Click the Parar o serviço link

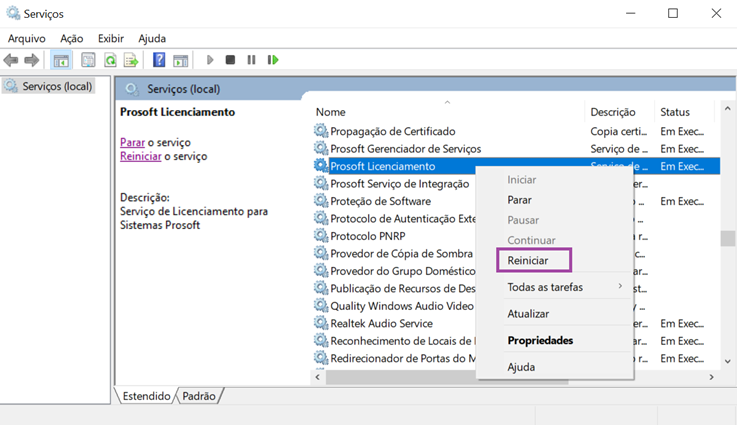pos(133,142)
